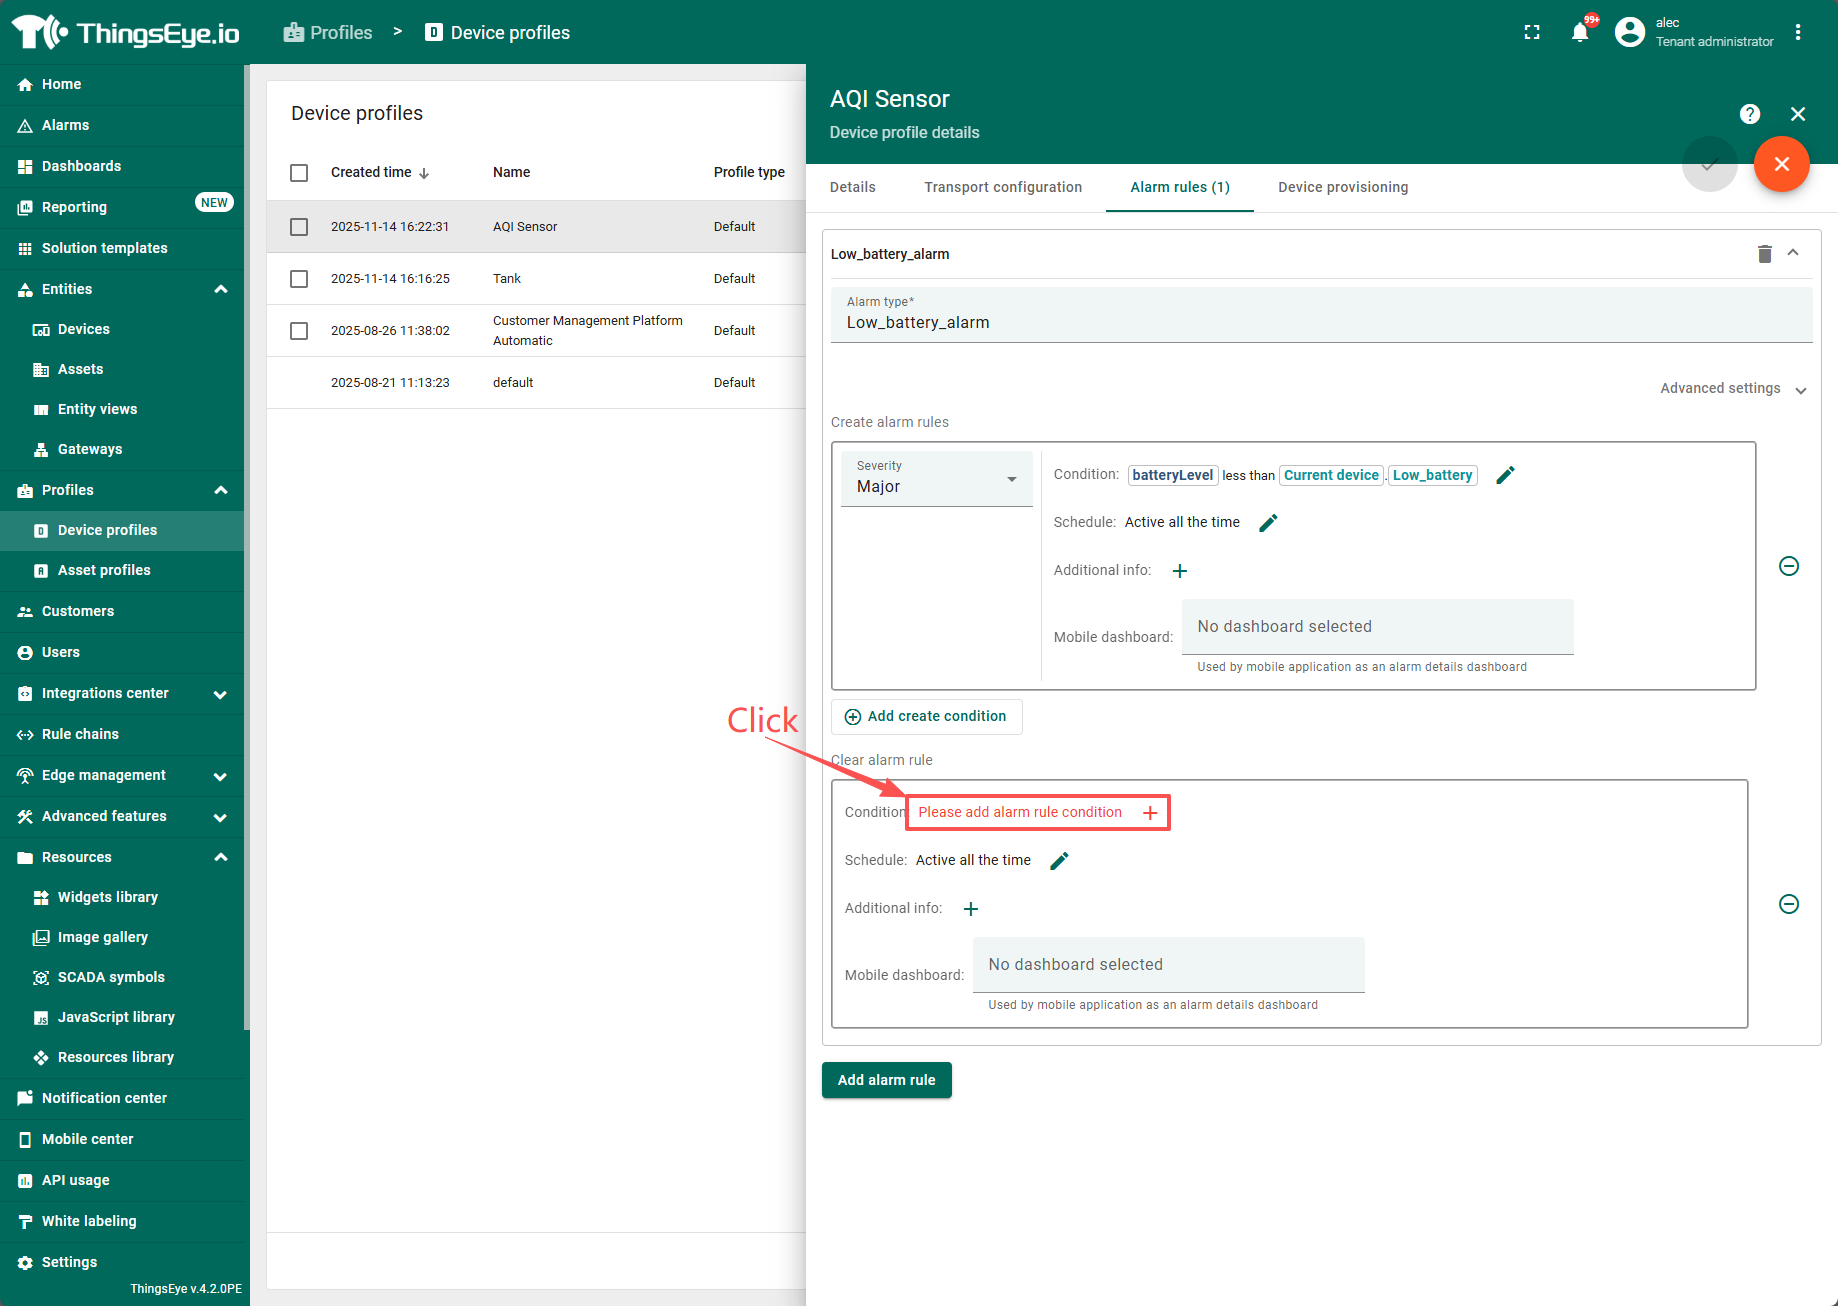Edit the clear alarm rule schedule
1838x1306 pixels.
tap(1059, 861)
